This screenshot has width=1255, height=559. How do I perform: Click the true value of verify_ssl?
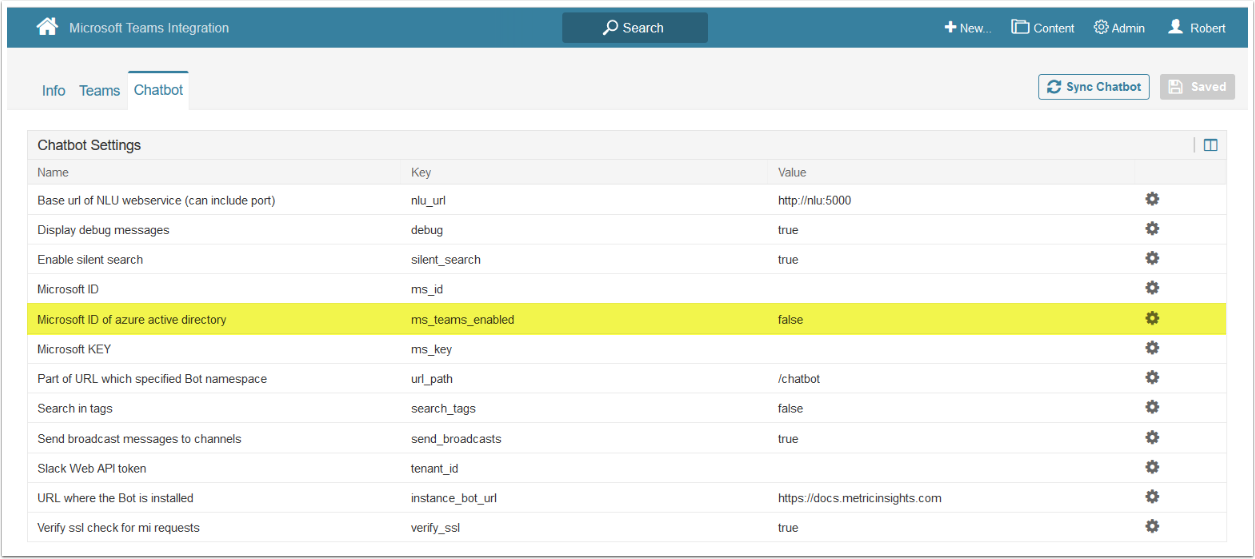(788, 527)
